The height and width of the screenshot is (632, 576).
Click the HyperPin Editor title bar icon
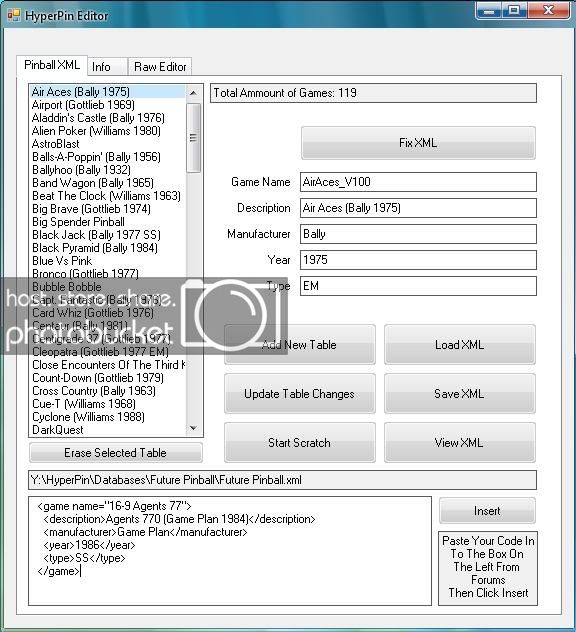[x=14, y=15]
